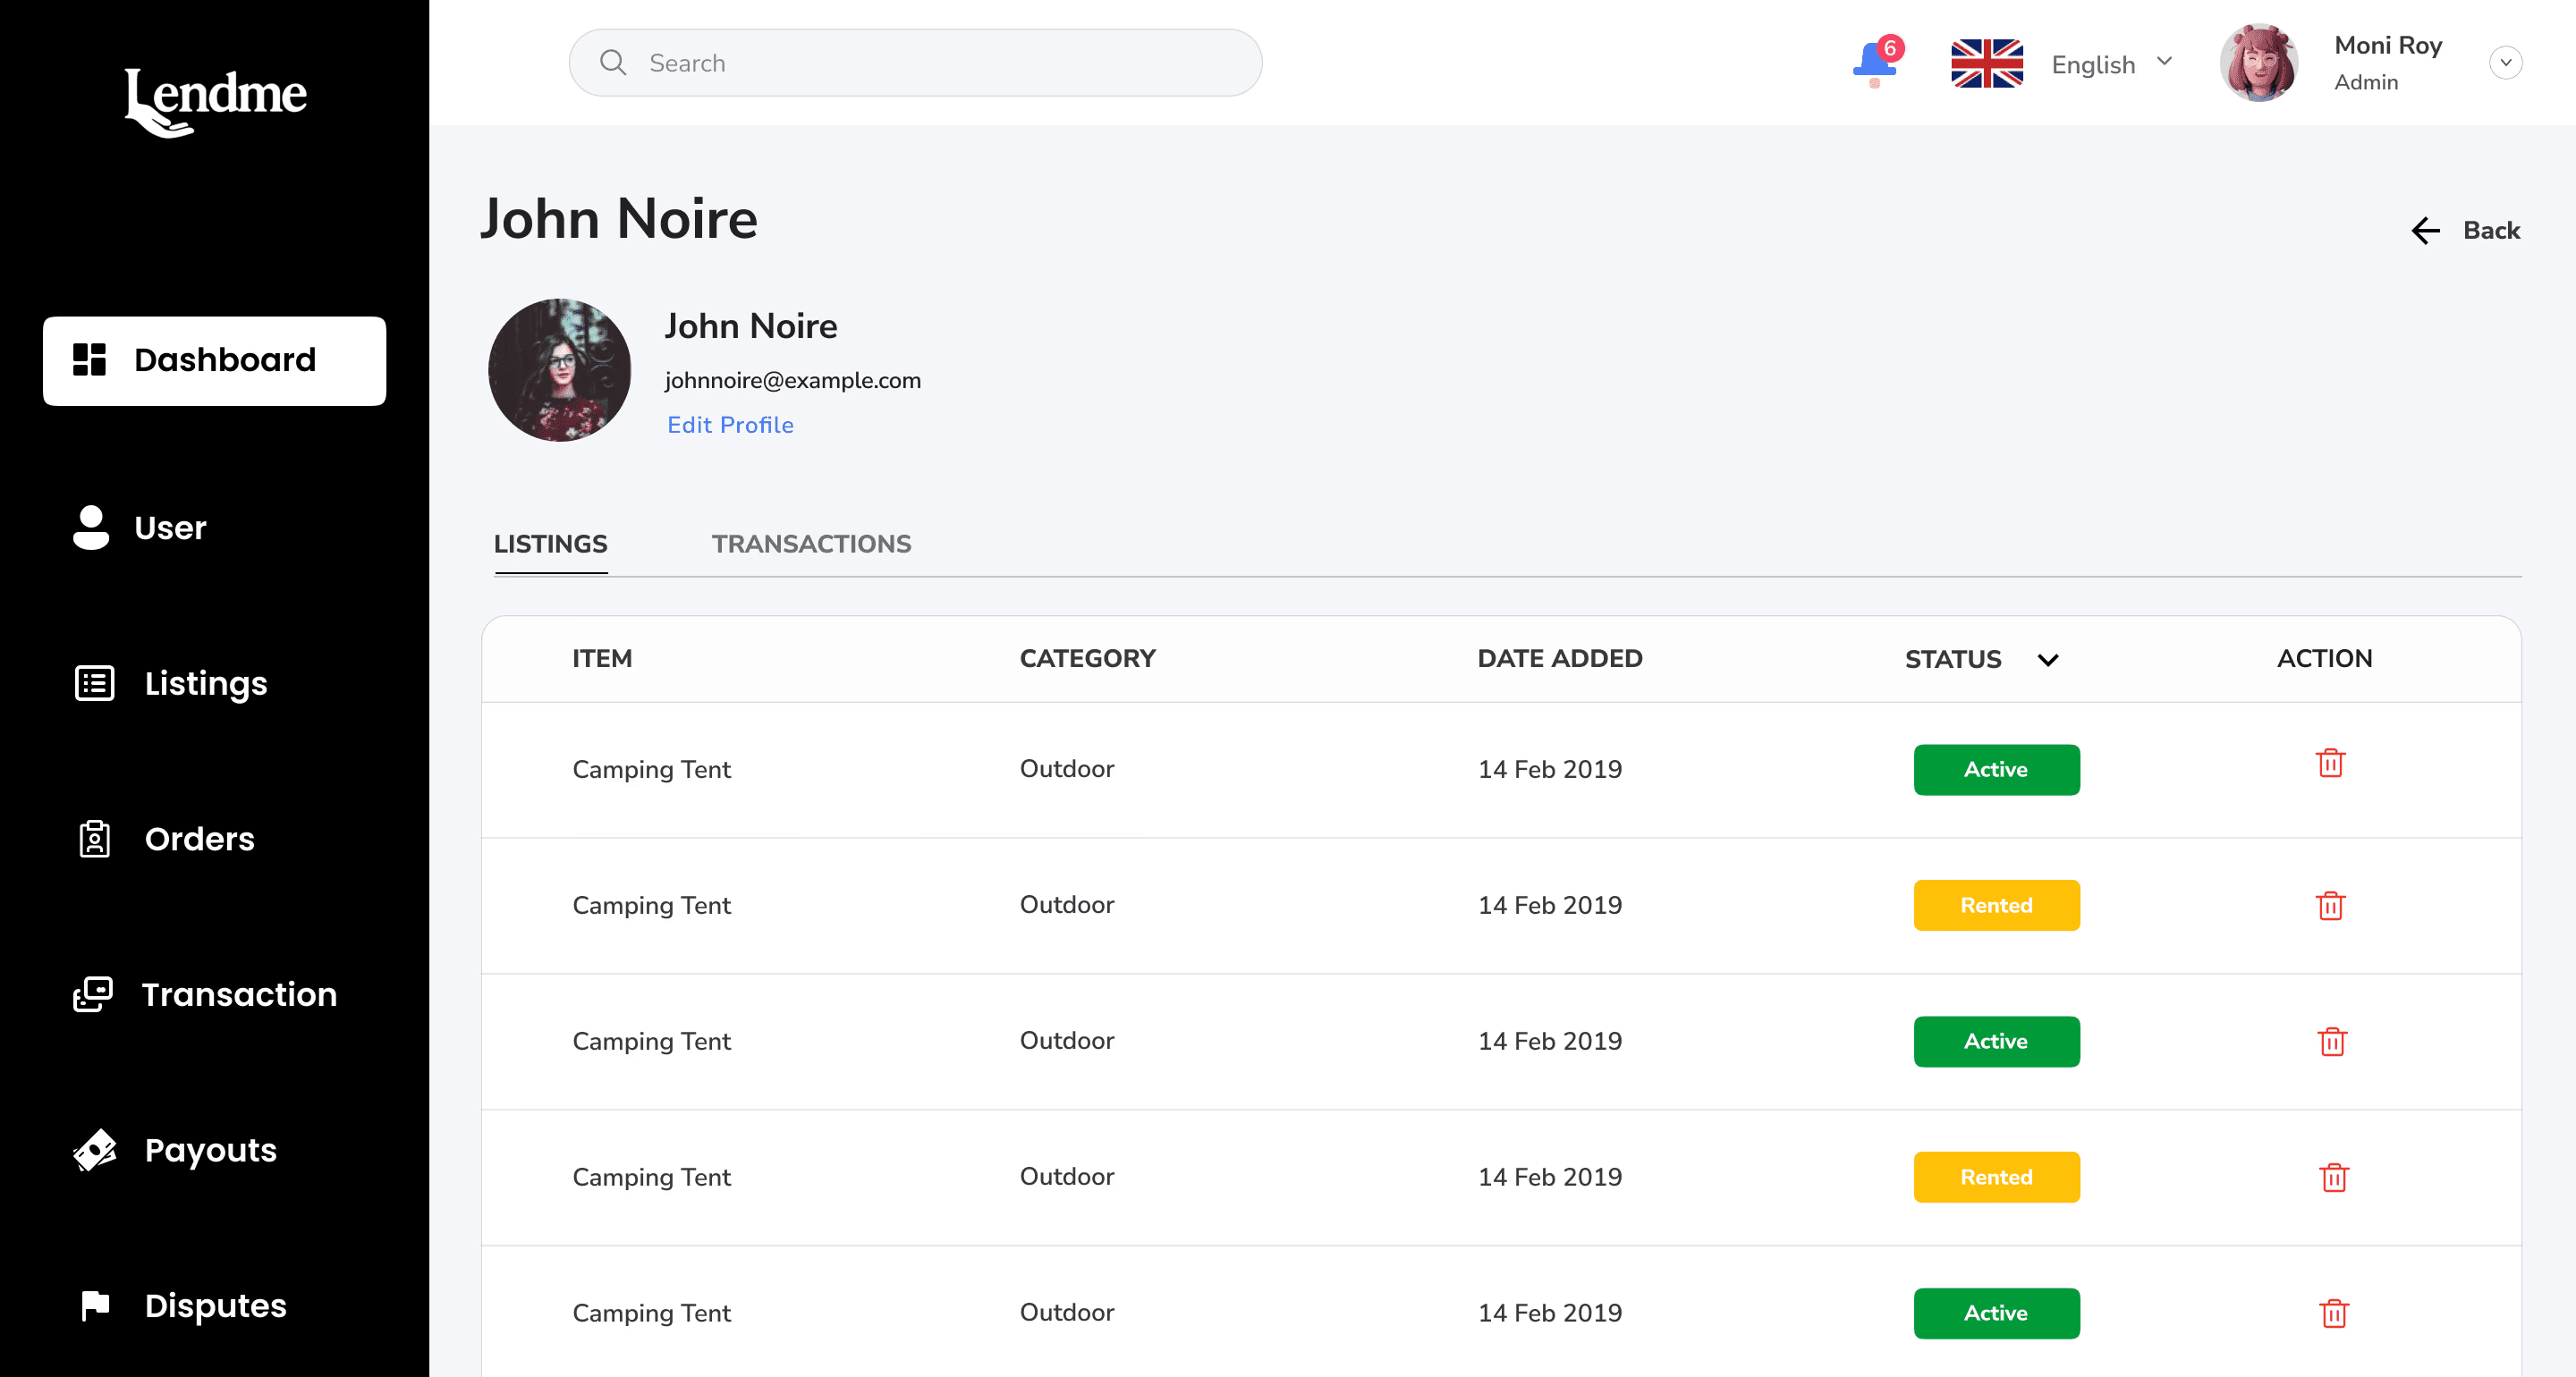Expand the Moni Roy account menu arrow

[x=2505, y=63]
